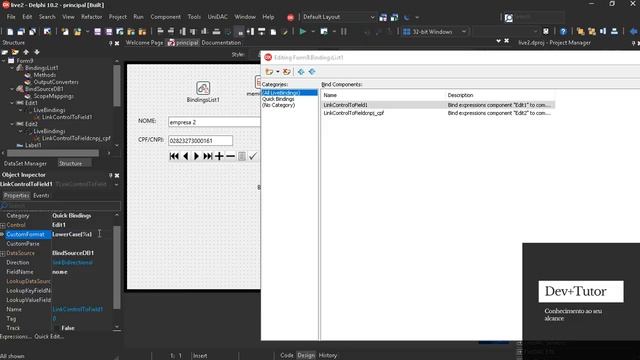Open the Default Layout dropdown
Screen dimensions: 640x360
click(372, 17)
